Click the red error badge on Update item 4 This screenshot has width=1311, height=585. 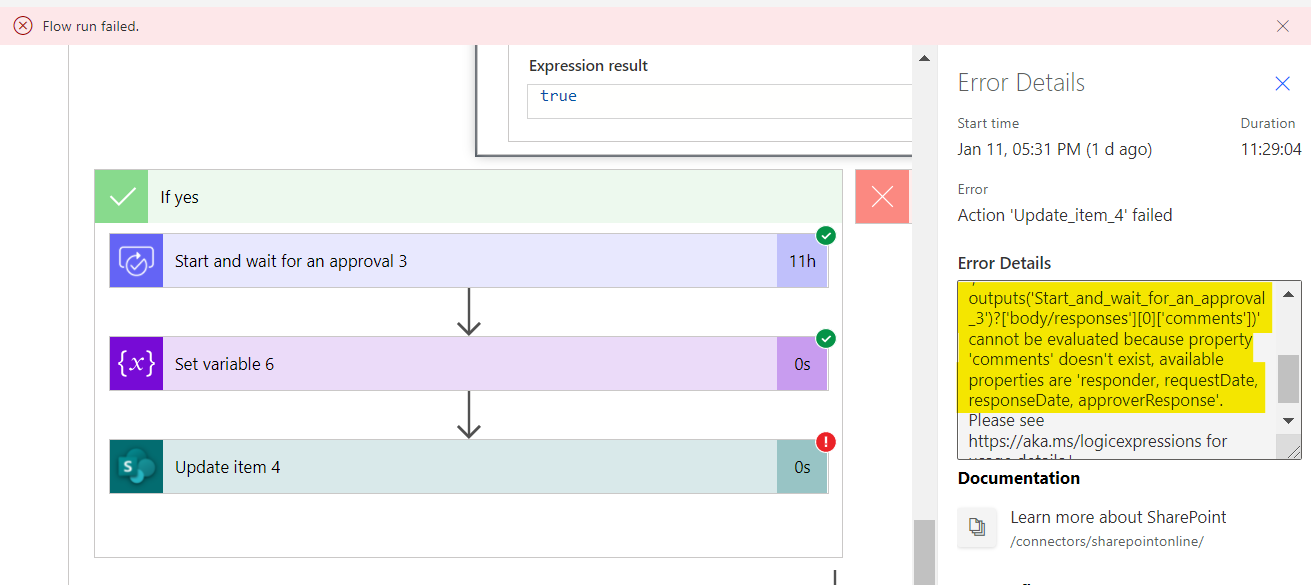click(826, 442)
